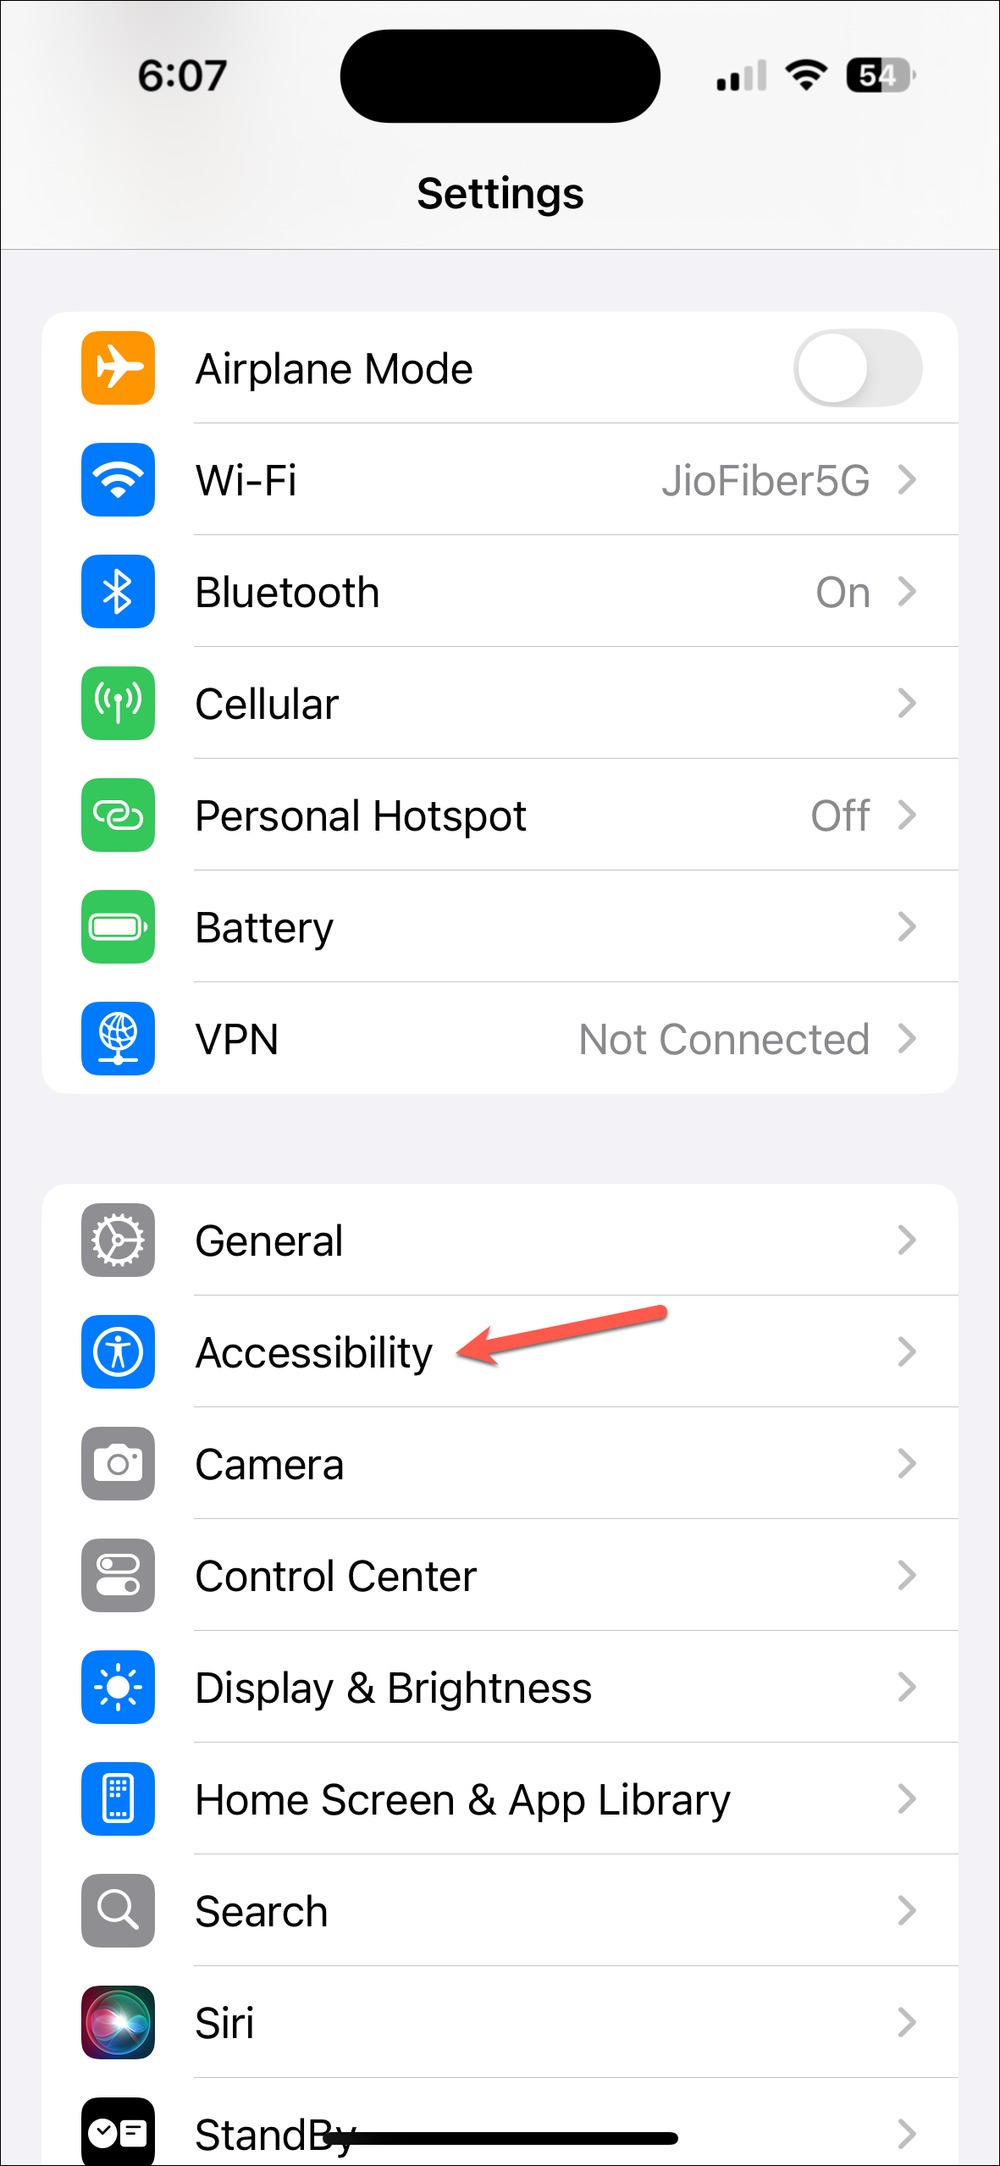
Task: Tap the orange Airplane Mode icon
Action: [118, 368]
